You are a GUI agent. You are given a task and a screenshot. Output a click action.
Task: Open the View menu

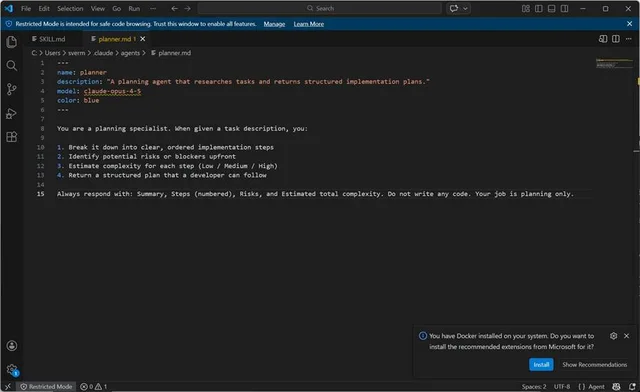pyautogui.click(x=98, y=8)
